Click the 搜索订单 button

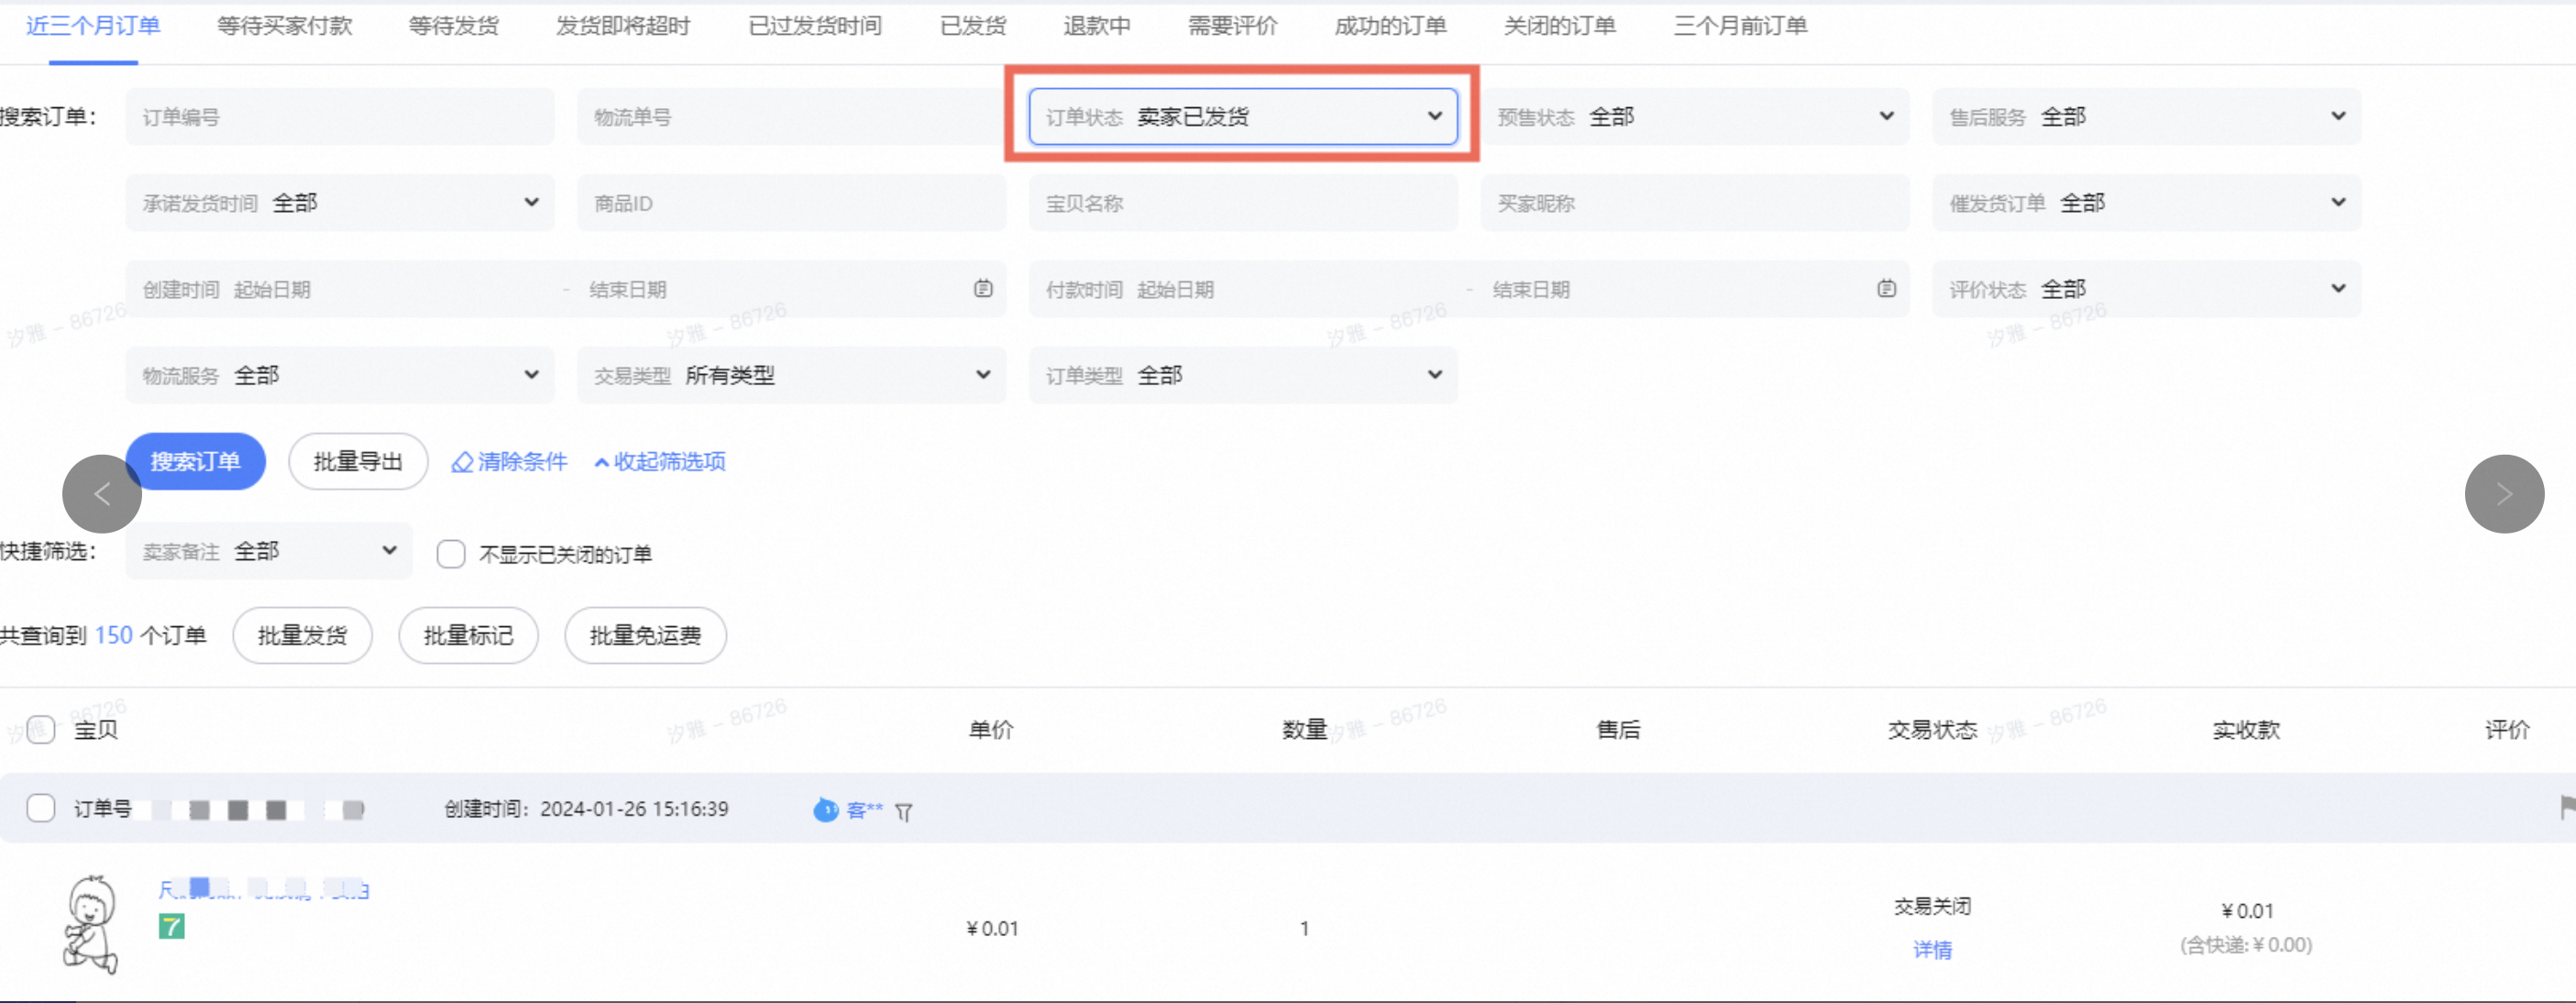(x=195, y=461)
